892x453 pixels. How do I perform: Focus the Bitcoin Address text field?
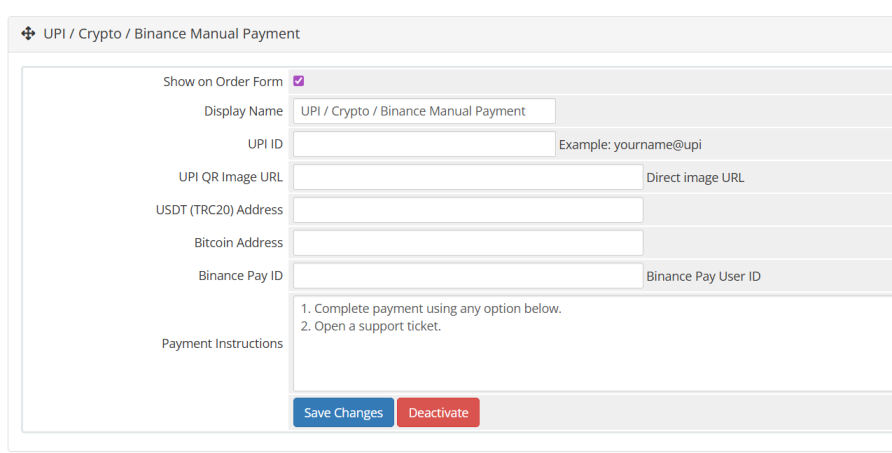click(468, 243)
